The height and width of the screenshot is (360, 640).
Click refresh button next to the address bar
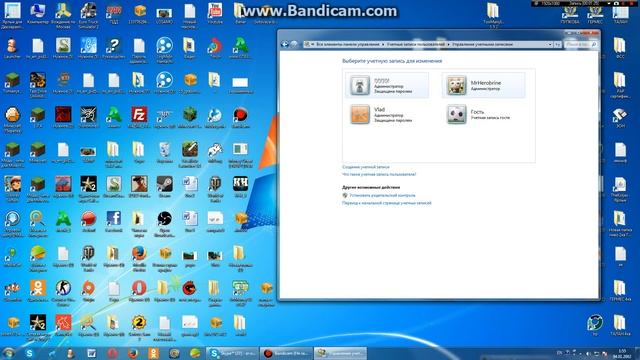pos(558,44)
